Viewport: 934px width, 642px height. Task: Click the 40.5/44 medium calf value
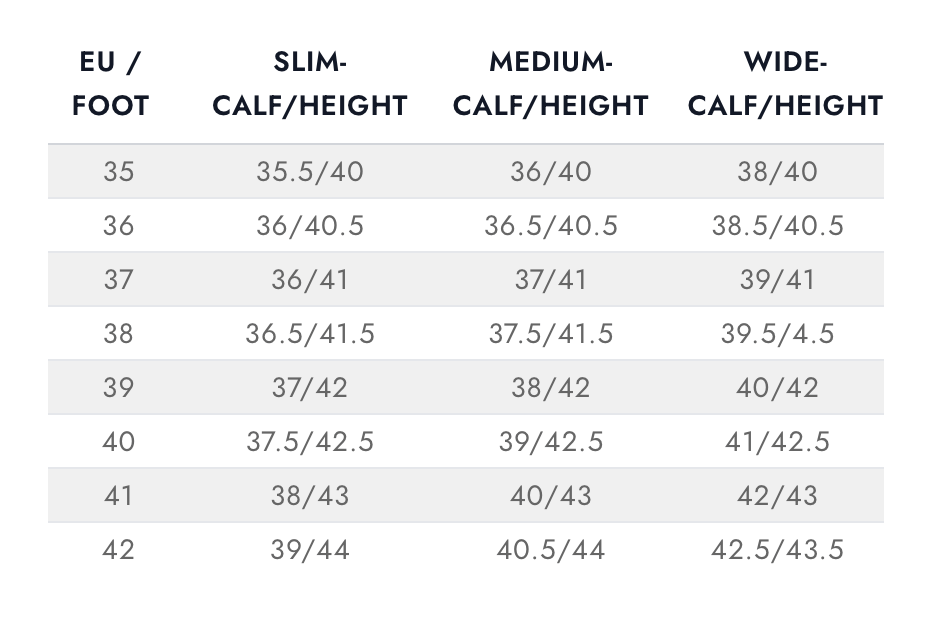coord(550,550)
